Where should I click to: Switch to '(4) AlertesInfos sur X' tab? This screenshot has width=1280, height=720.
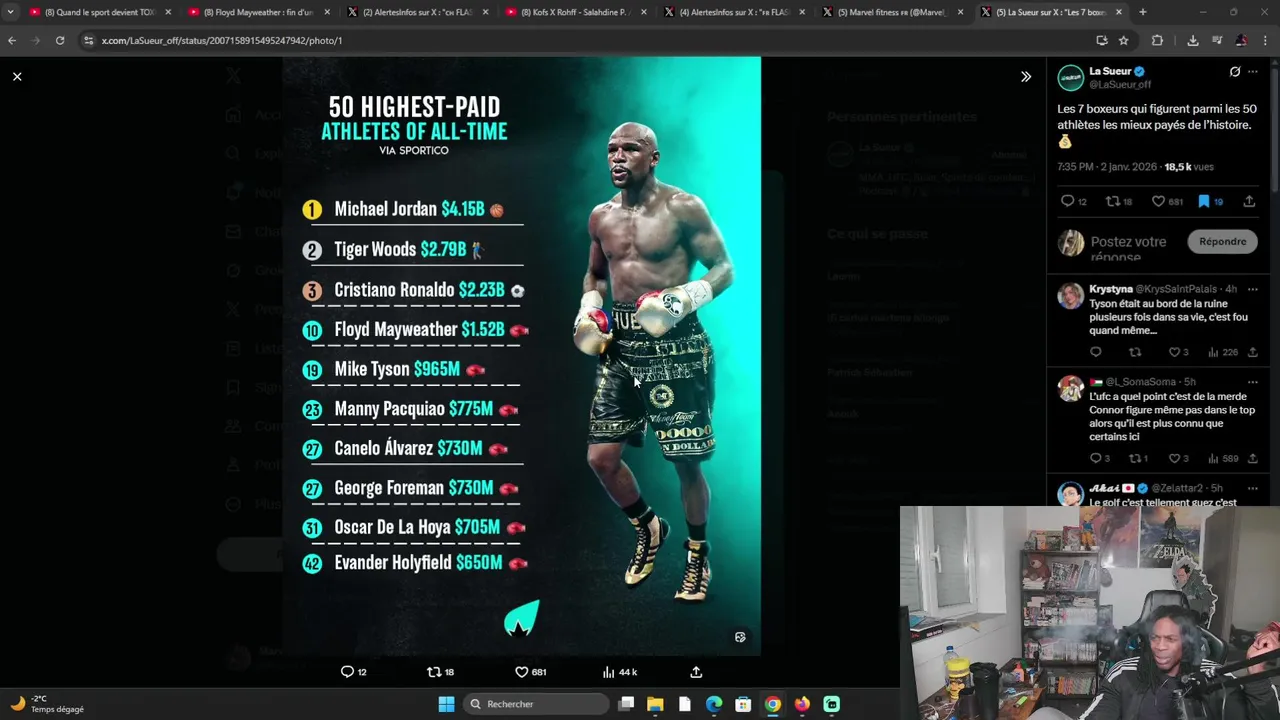click(x=734, y=12)
